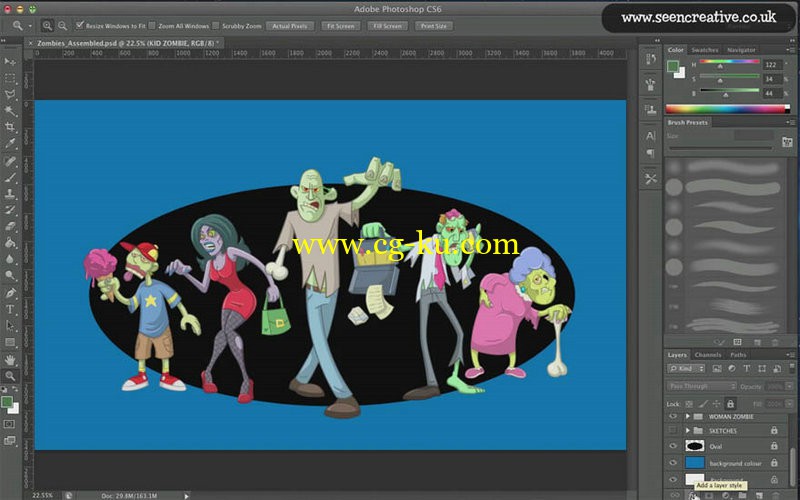Image resolution: width=800 pixels, height=500 pixels.
Task: Open the Color panel flyout menu
Action: point(790,50)
